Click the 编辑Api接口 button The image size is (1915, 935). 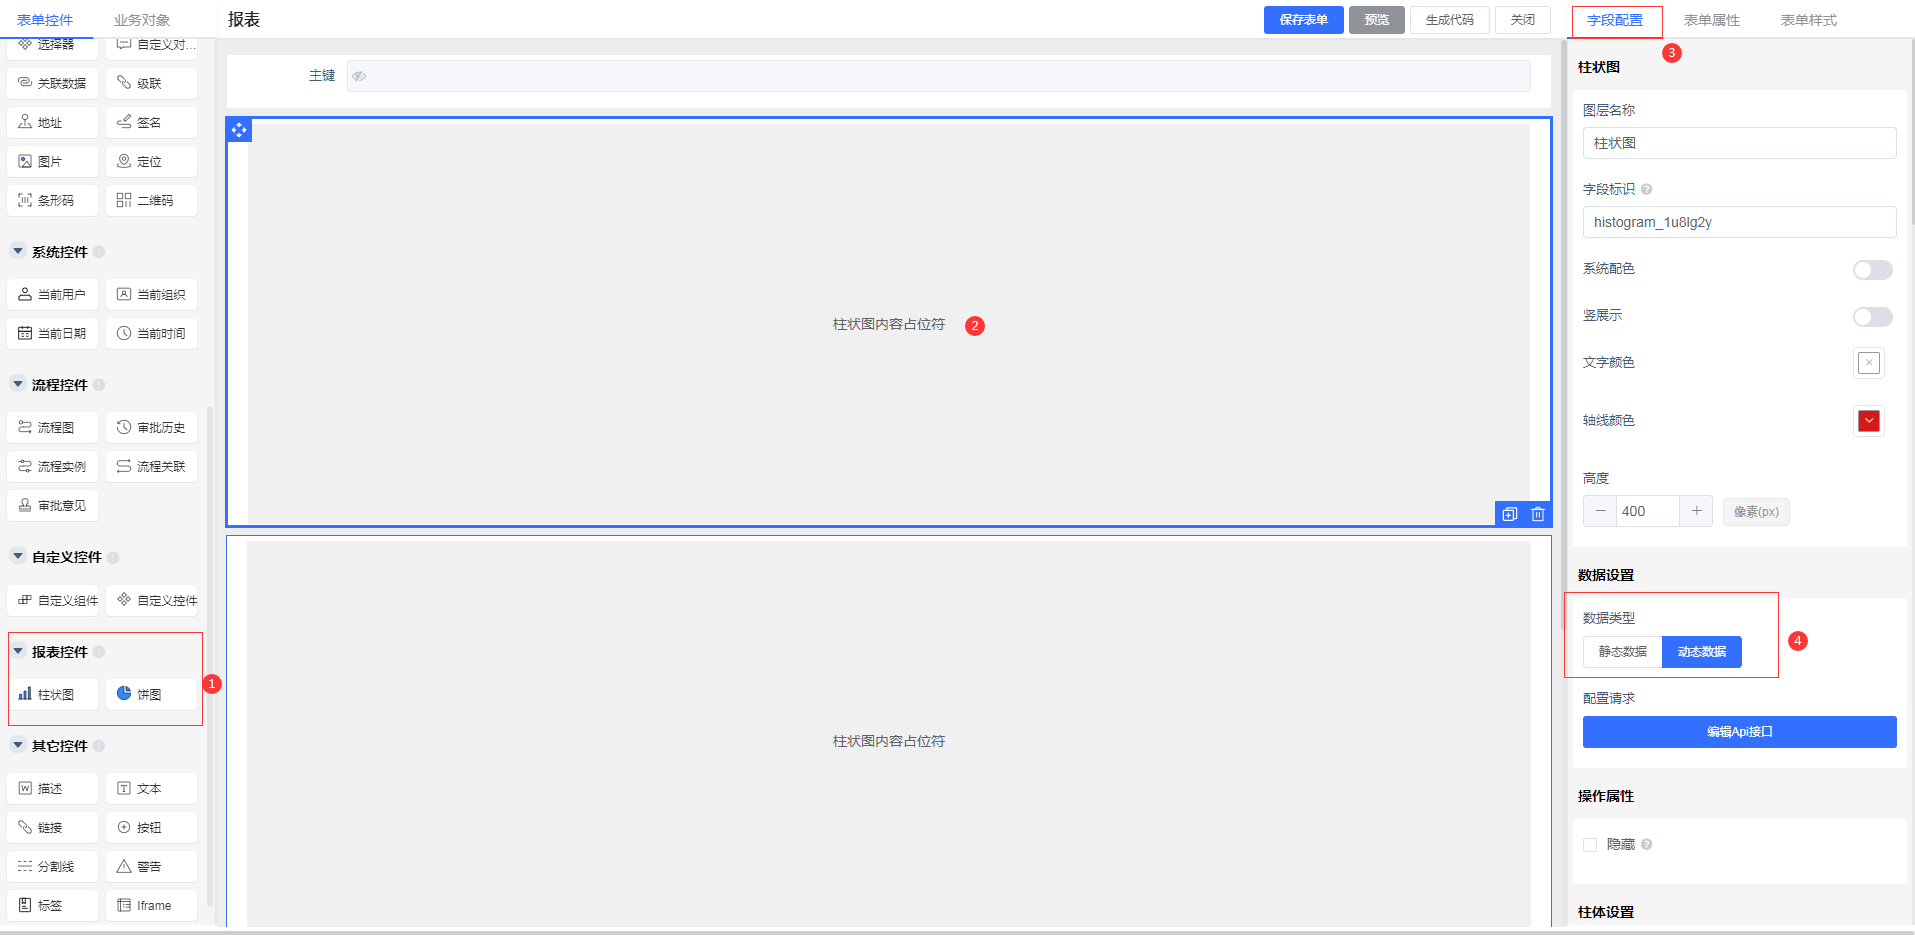(x=1739, y=732)
